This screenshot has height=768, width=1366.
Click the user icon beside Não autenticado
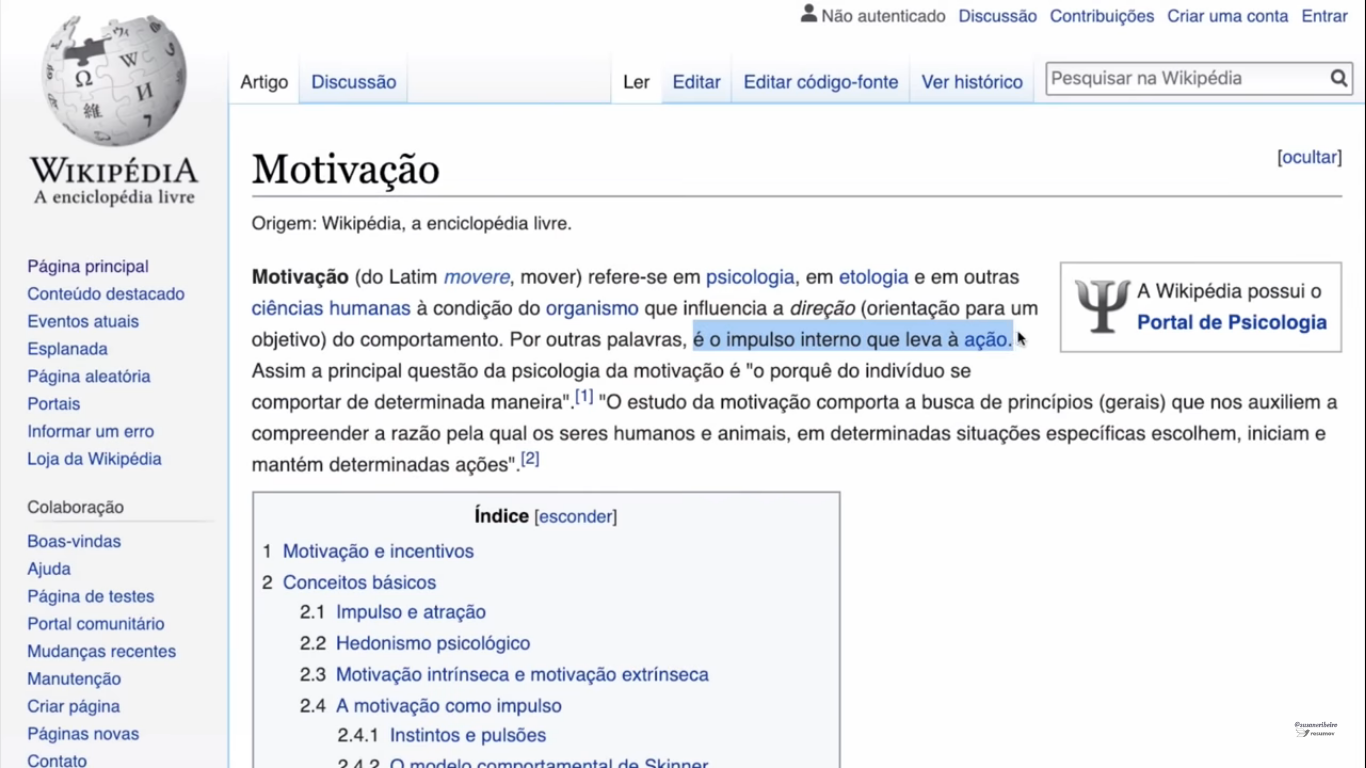point(808,15)
